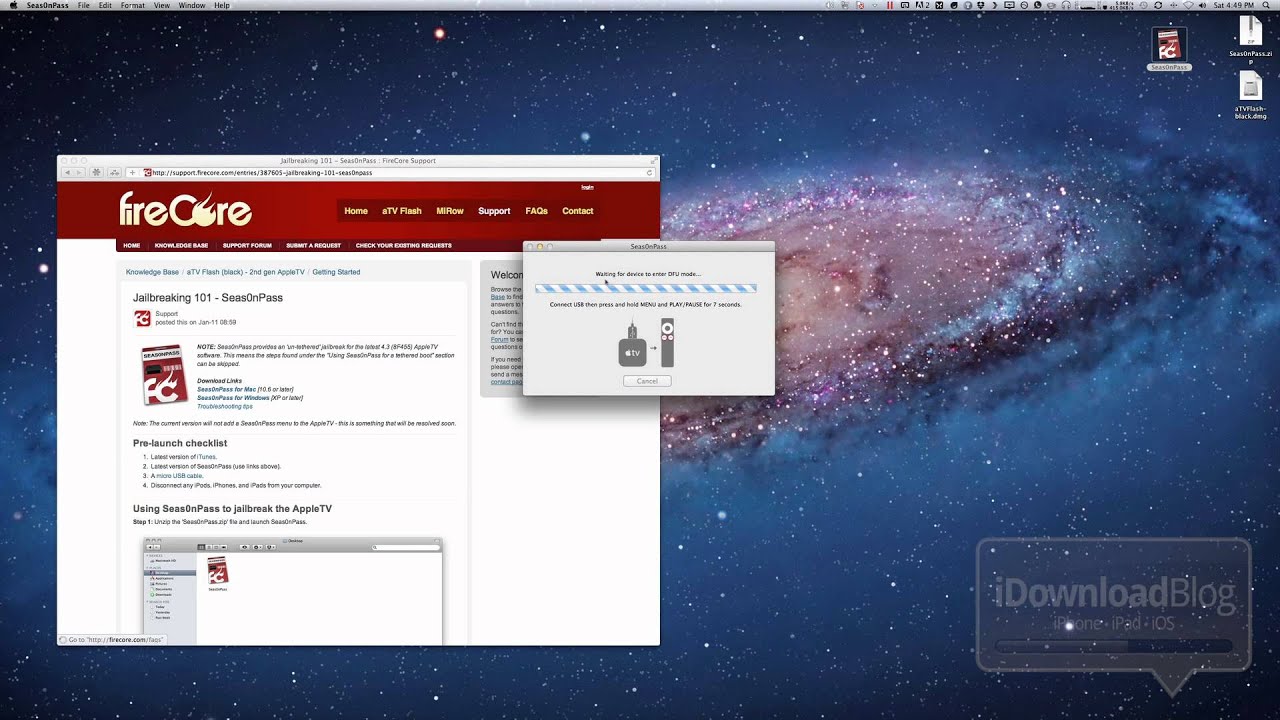Open the Seas0nPass application menu

(x=48, y=5)
